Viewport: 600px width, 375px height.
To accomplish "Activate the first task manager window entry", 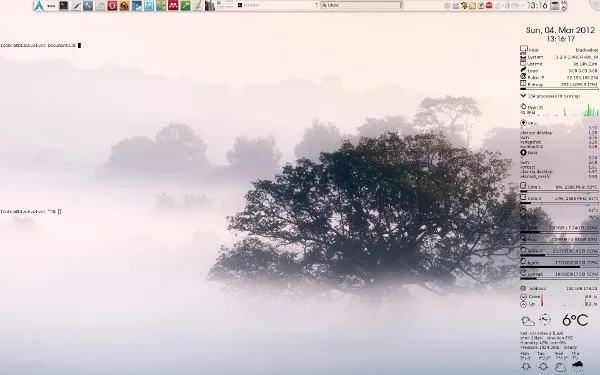I will click(x=278, y=5).
